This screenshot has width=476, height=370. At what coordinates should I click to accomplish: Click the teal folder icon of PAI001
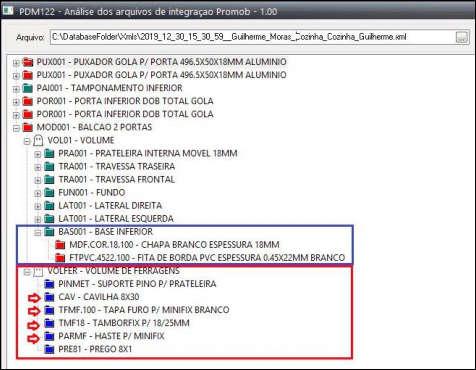(28, 88)
